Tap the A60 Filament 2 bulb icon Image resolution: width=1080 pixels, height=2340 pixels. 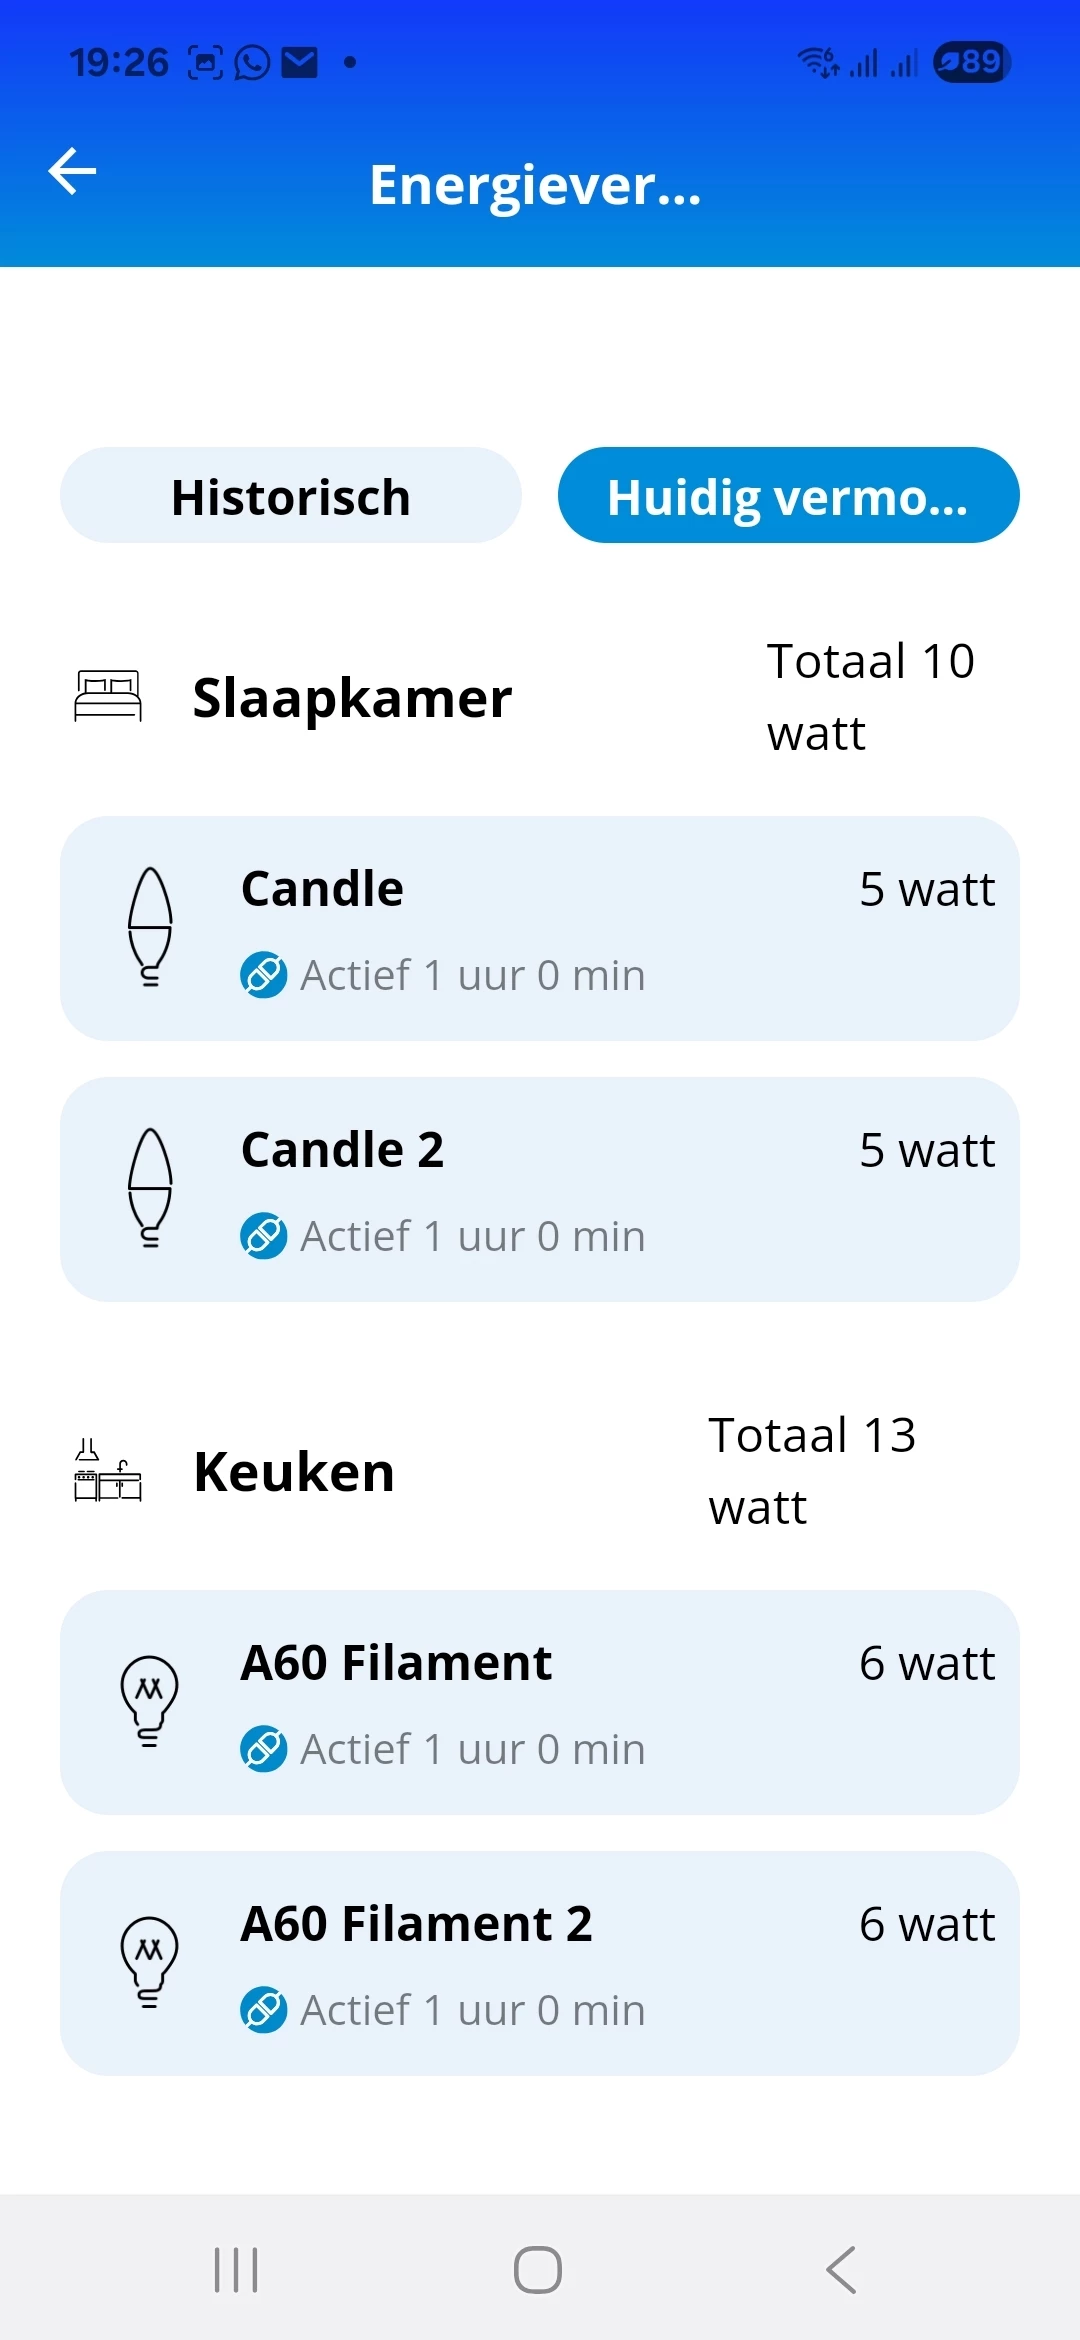pos(149,1962)
